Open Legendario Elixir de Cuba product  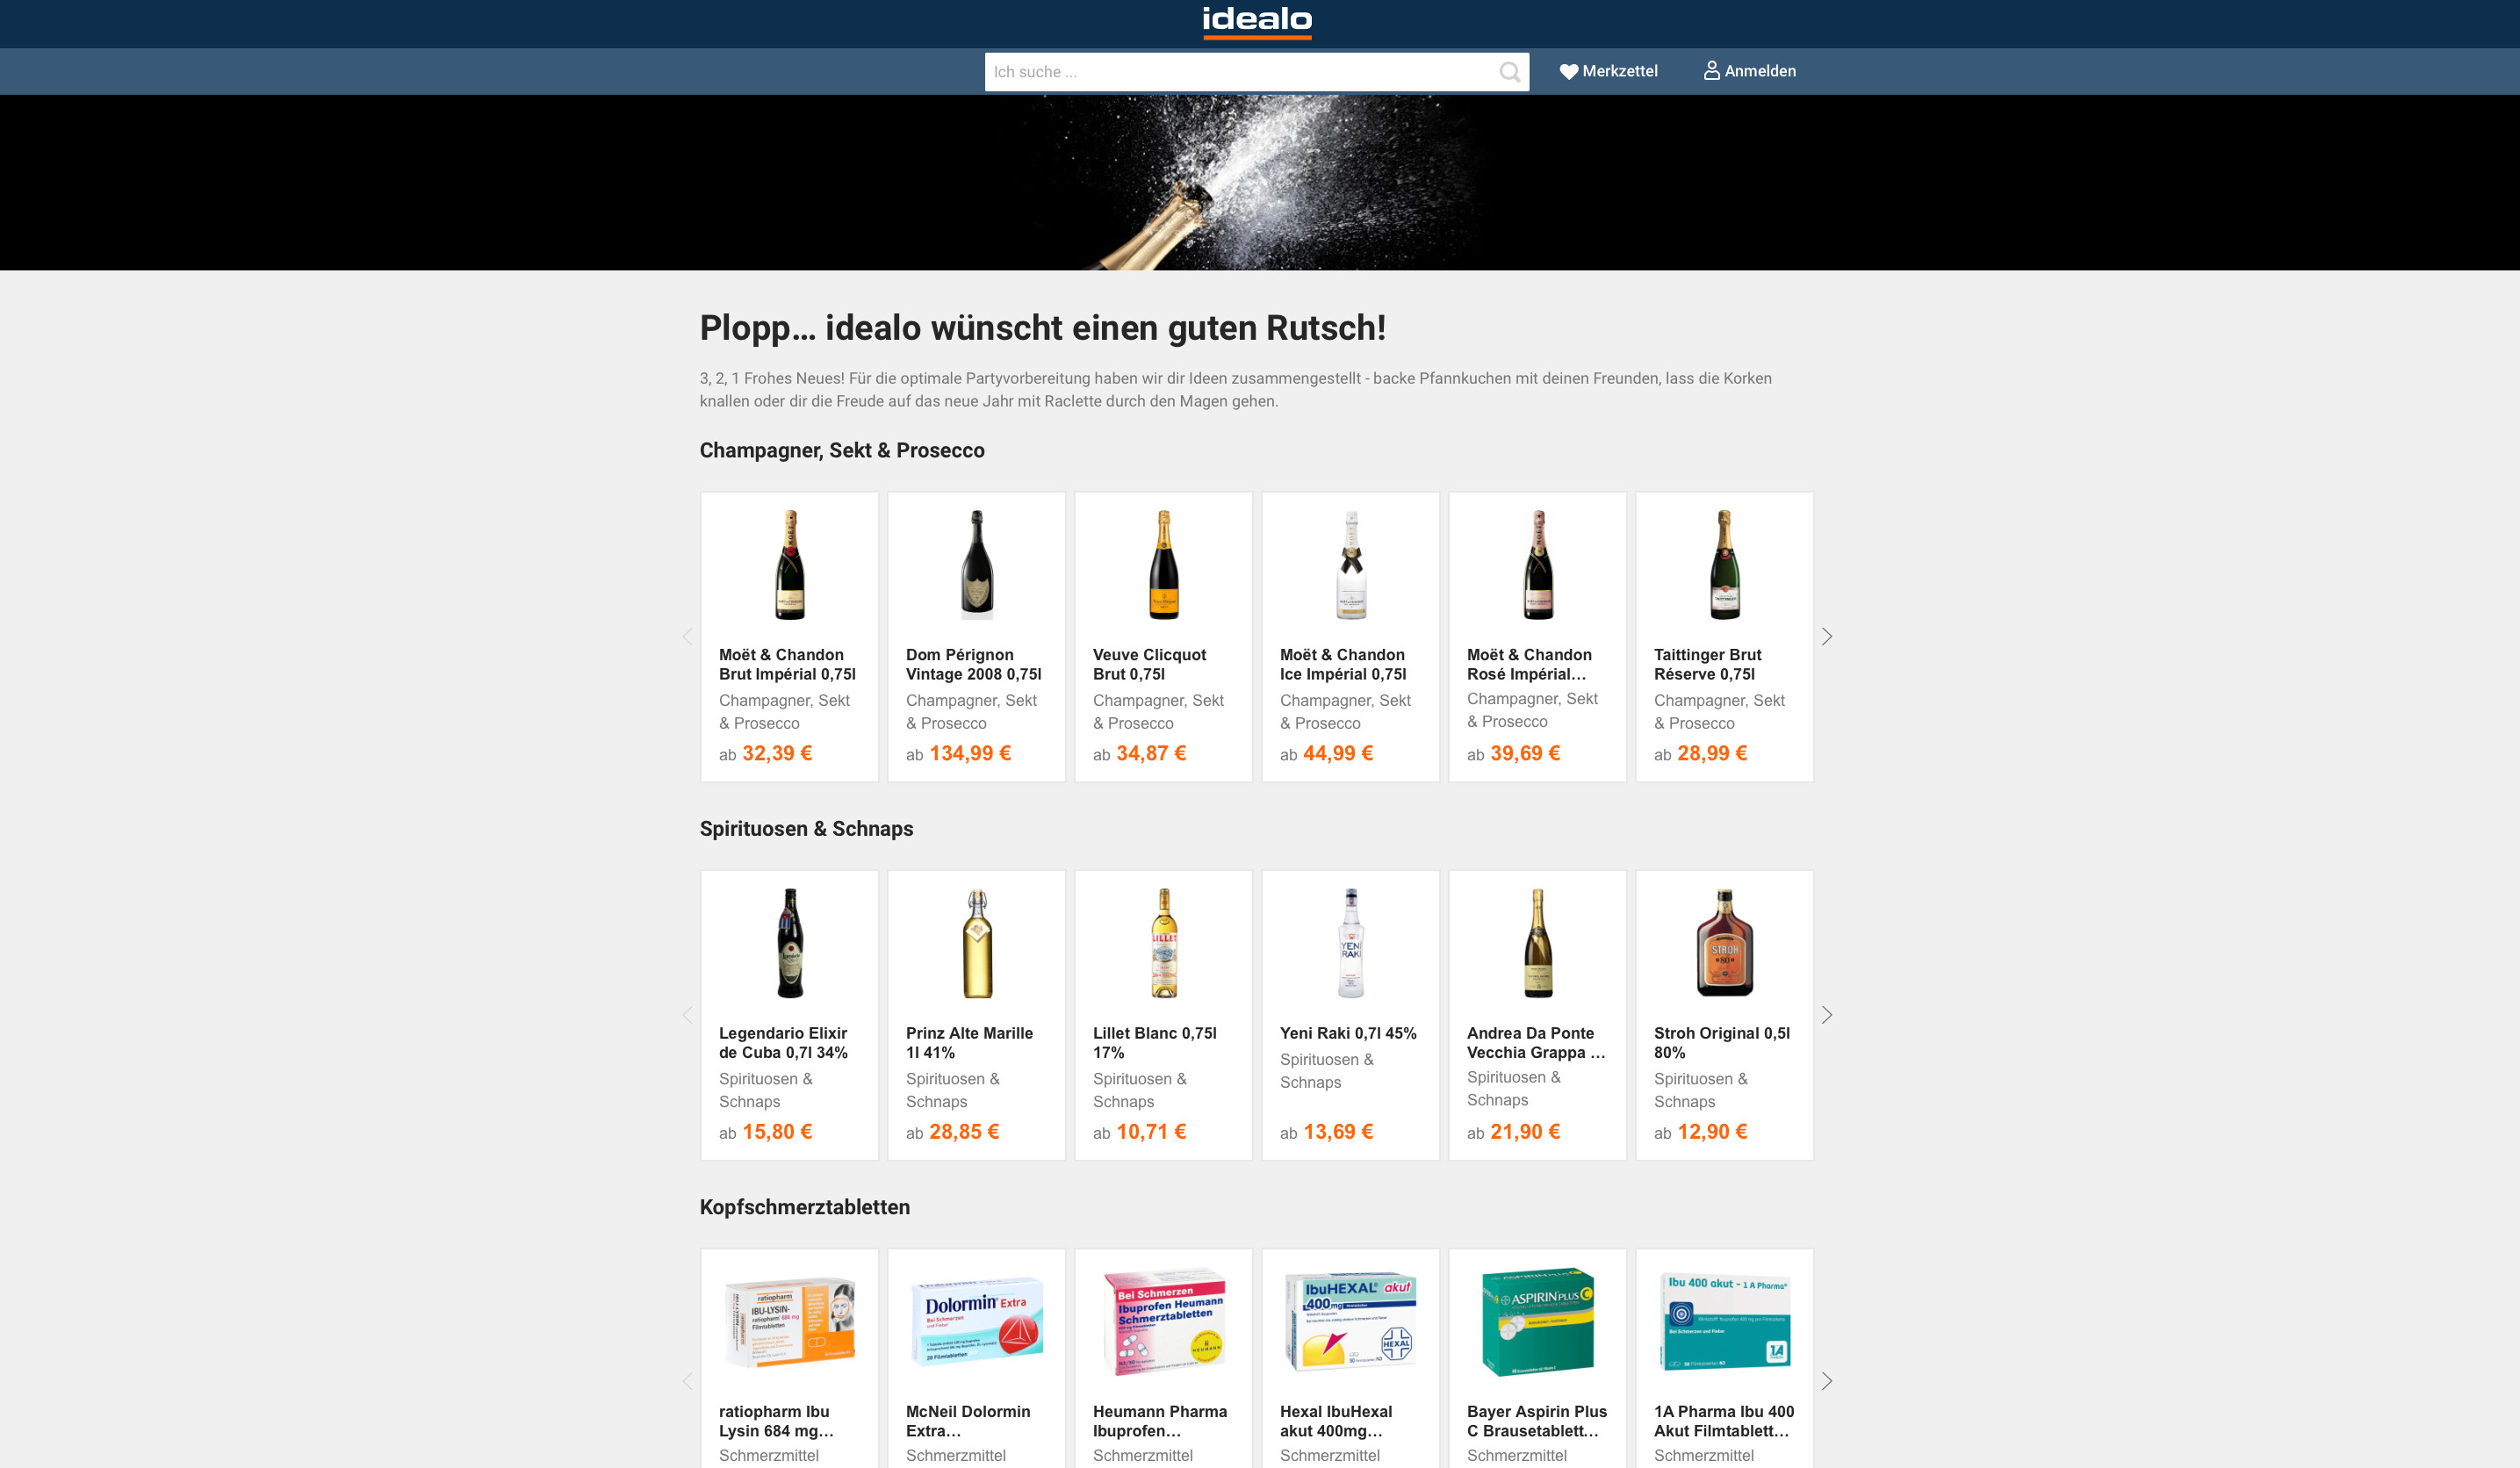(x=789, y=1015)
